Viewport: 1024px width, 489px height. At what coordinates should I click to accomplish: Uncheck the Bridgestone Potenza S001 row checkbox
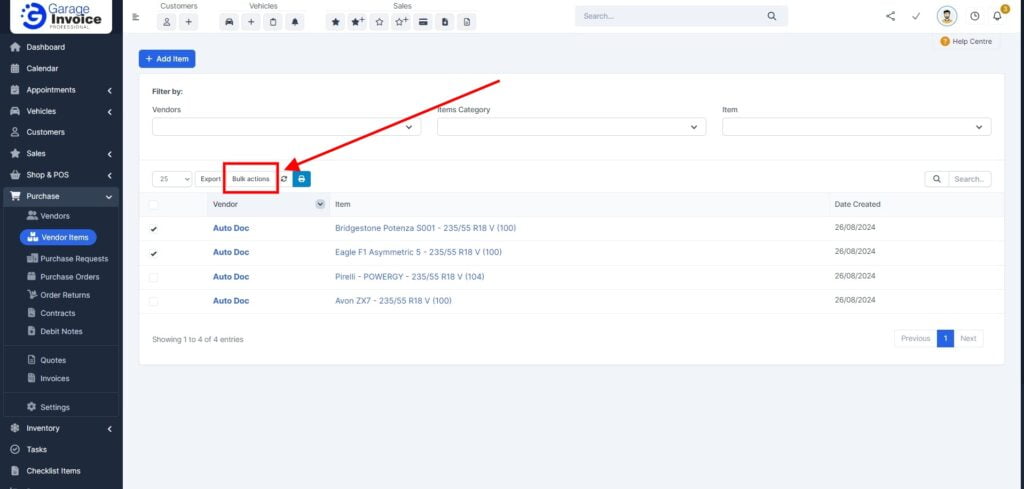[x=153, y=229]
